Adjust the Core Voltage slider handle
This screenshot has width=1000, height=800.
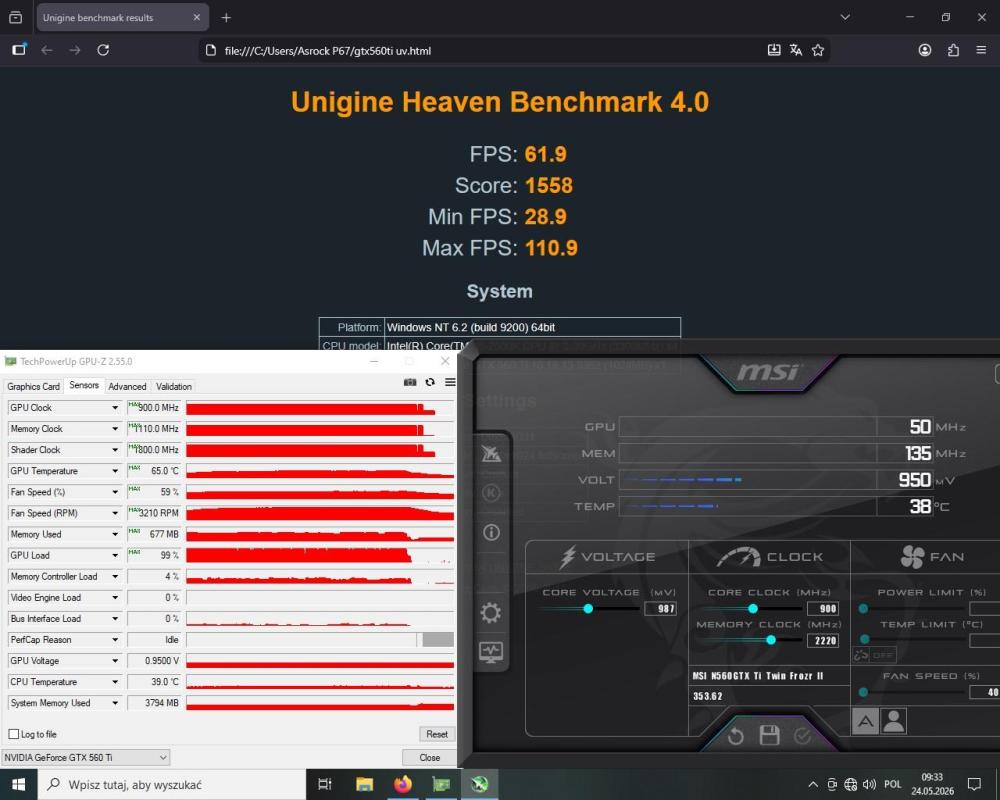(588, 609)
